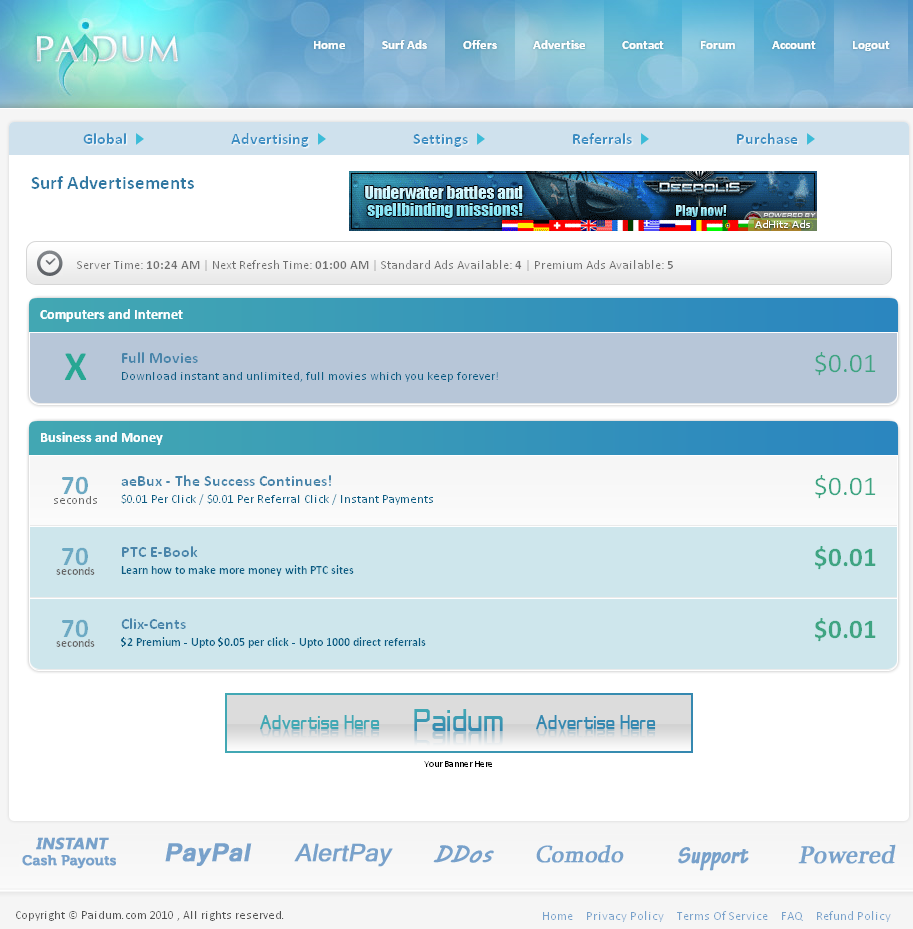The image size is (913, 929).
Task: Click the AlertPay logo in footer
Action: (x=344, y=854)
